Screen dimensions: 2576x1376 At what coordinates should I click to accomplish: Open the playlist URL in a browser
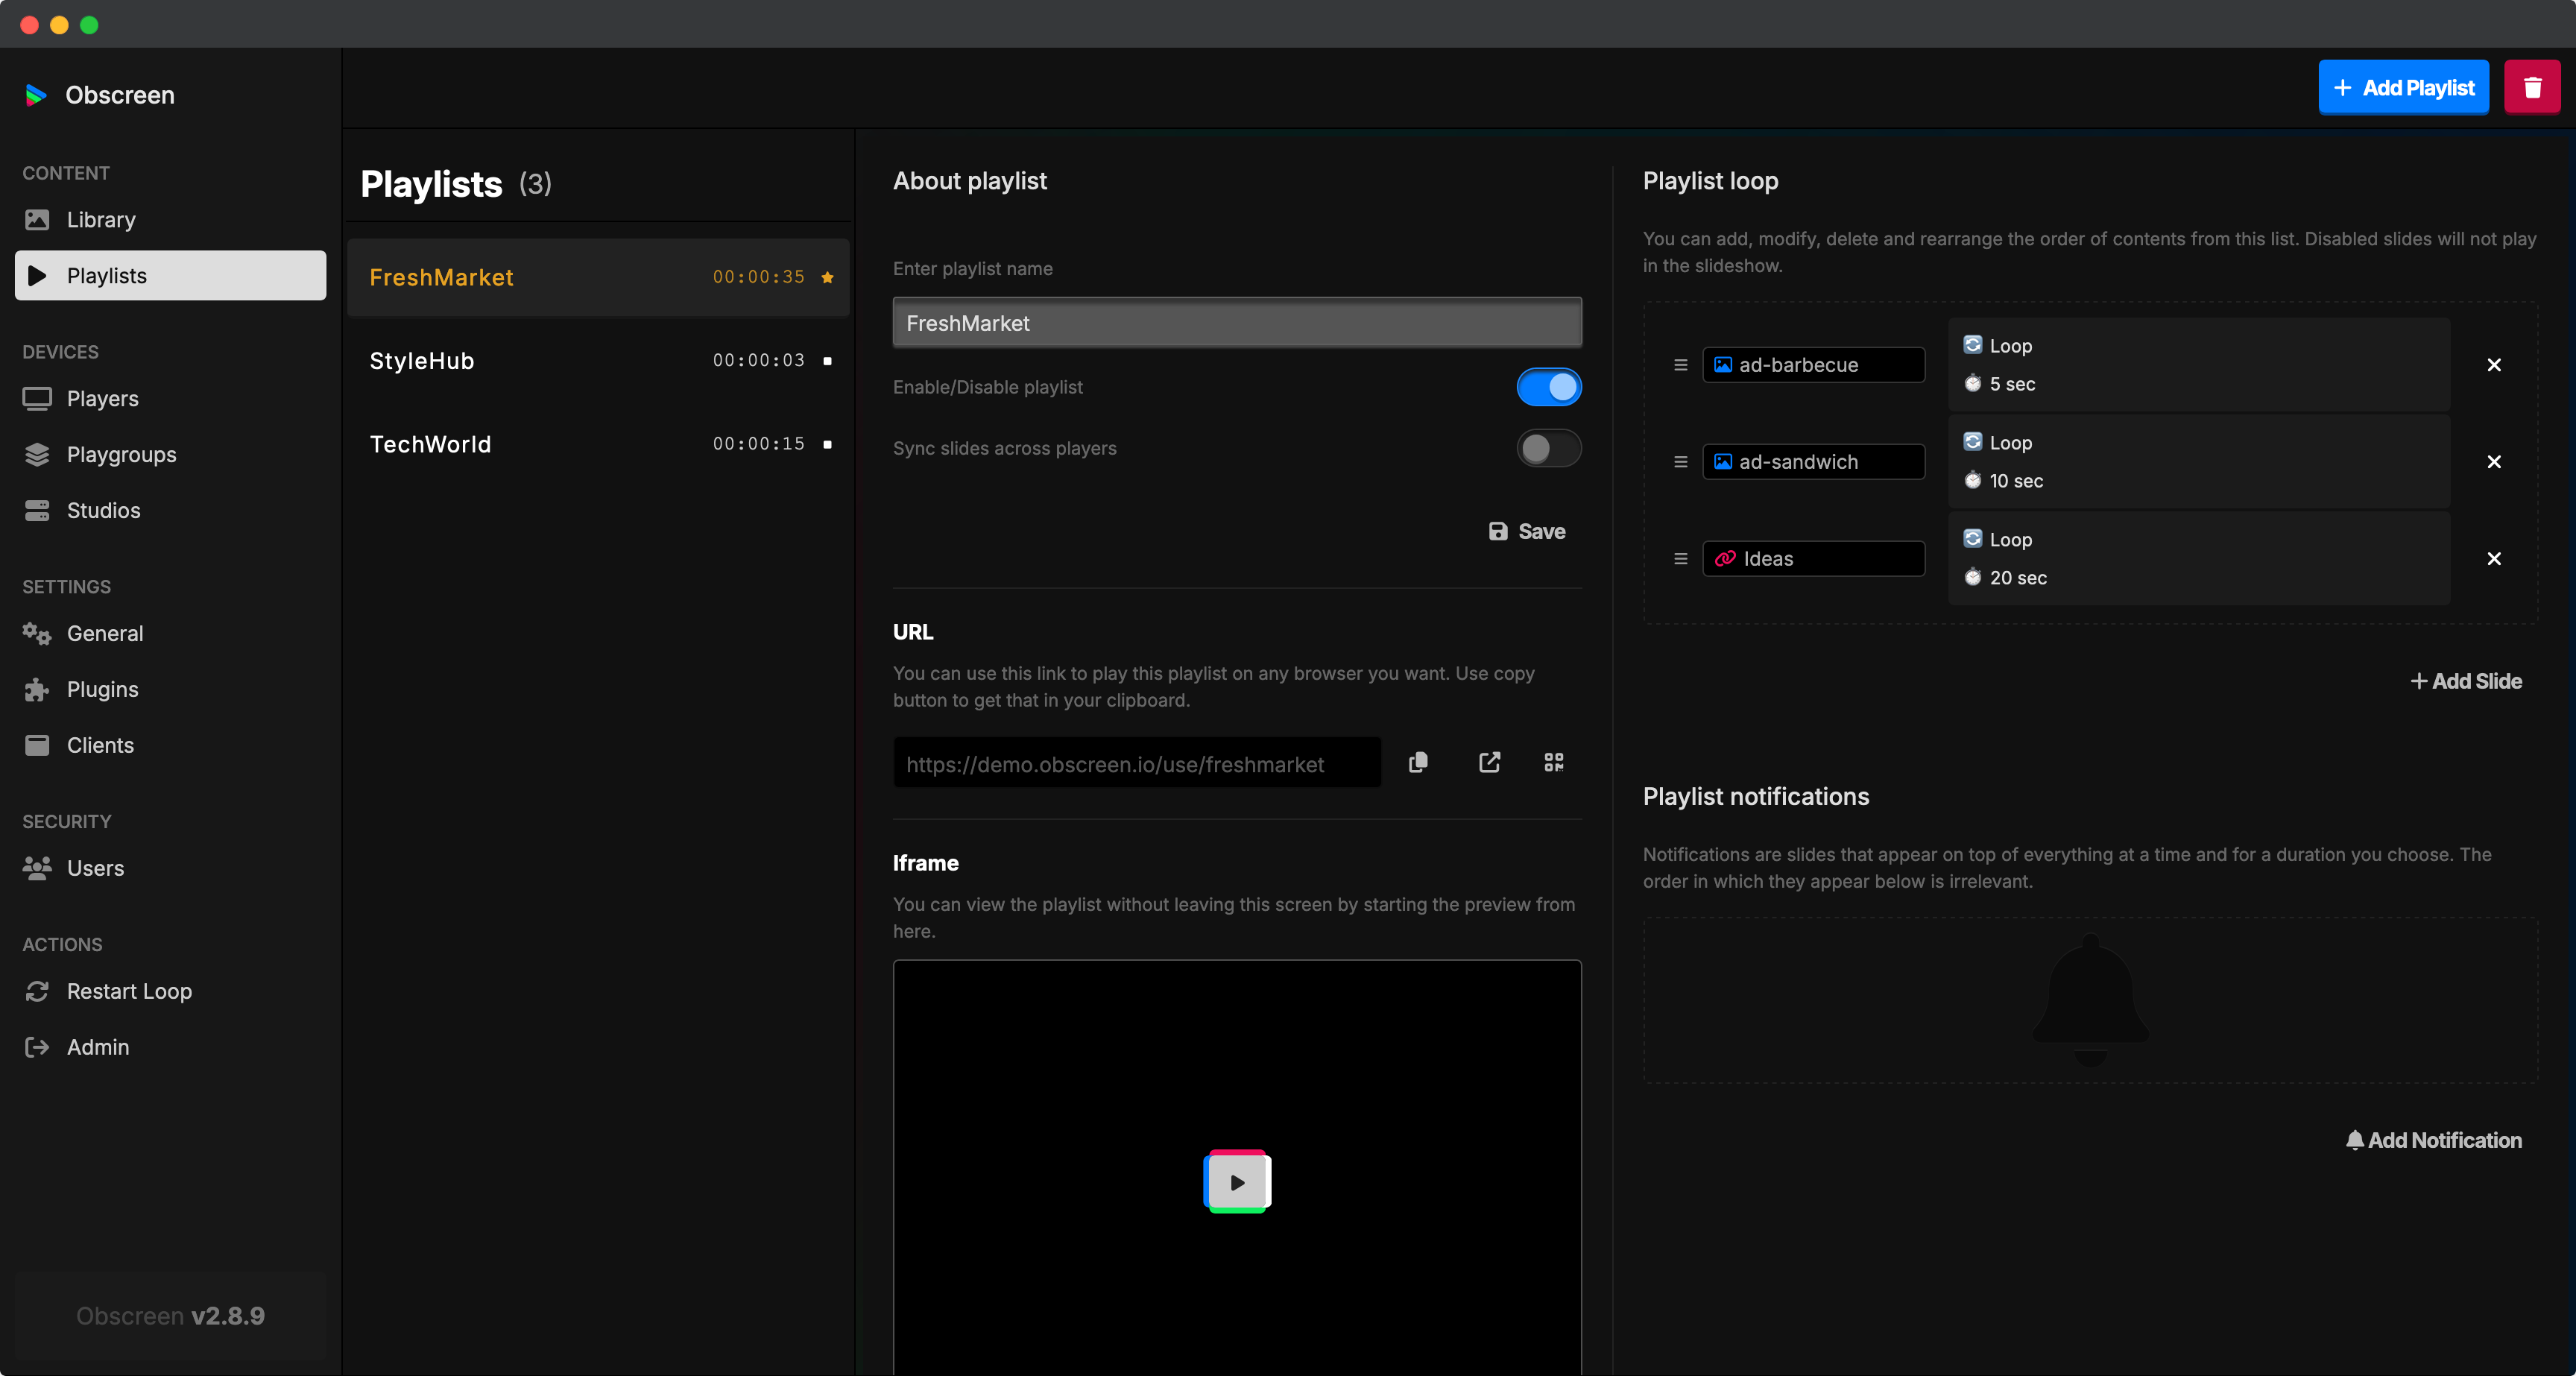(x=1489, y=762)
